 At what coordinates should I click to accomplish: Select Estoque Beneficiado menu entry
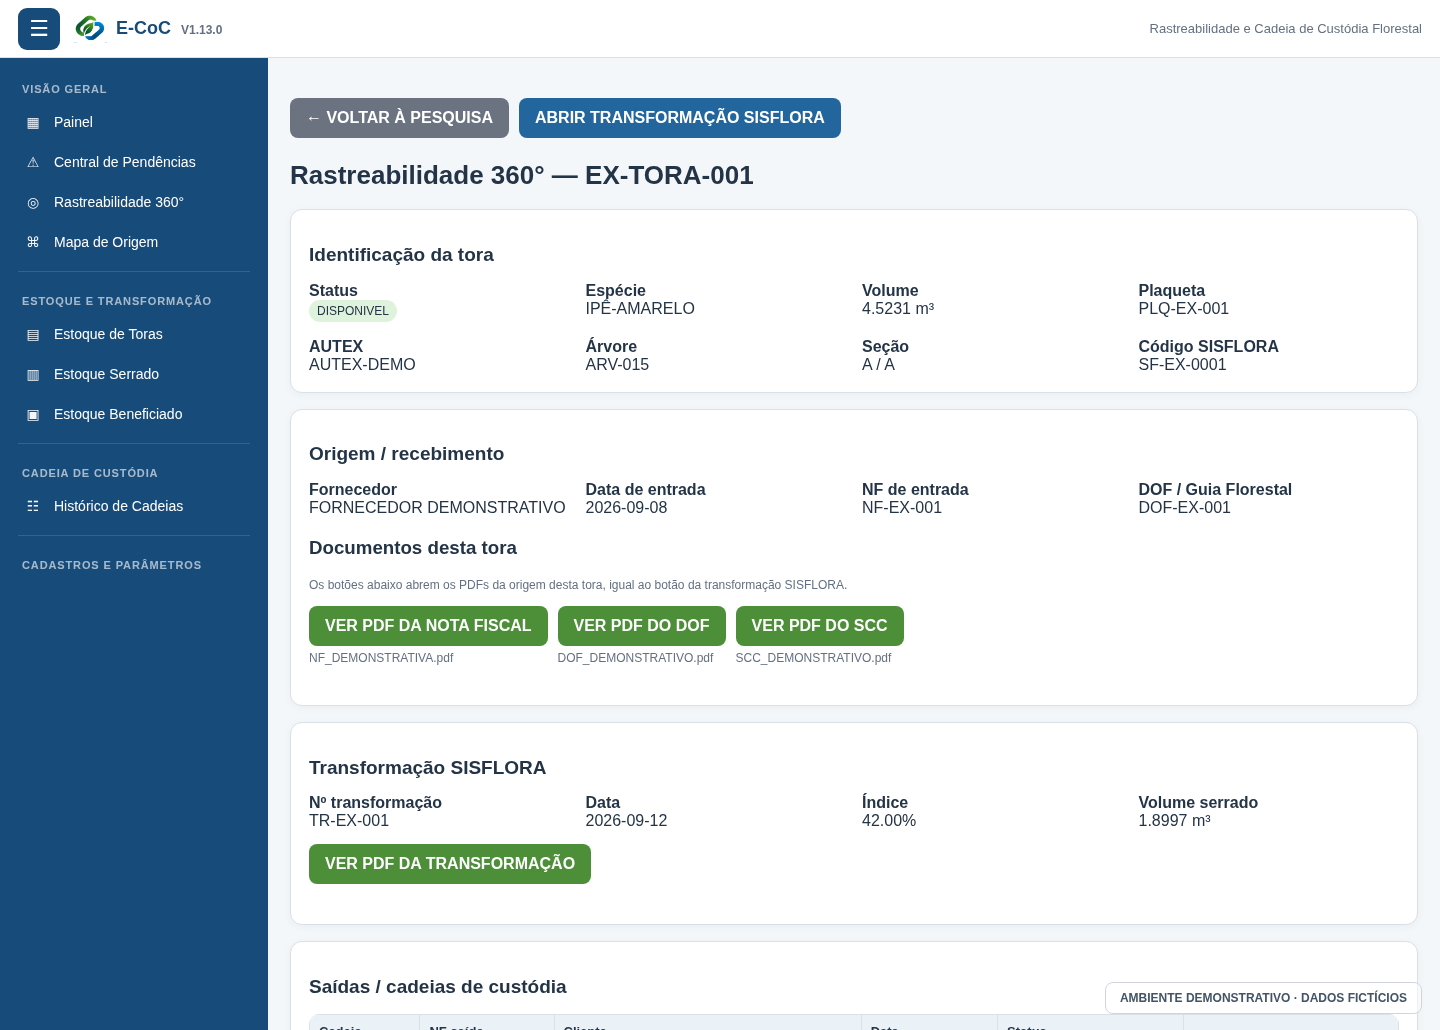134,414
